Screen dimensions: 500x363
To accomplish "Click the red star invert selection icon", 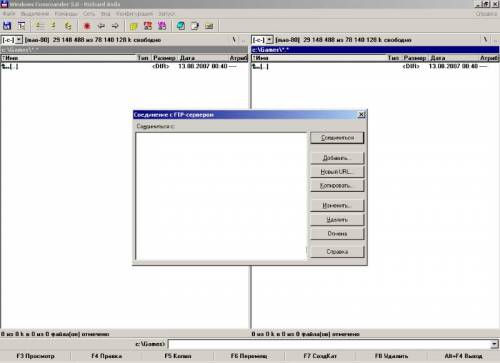I will point(87,26).
